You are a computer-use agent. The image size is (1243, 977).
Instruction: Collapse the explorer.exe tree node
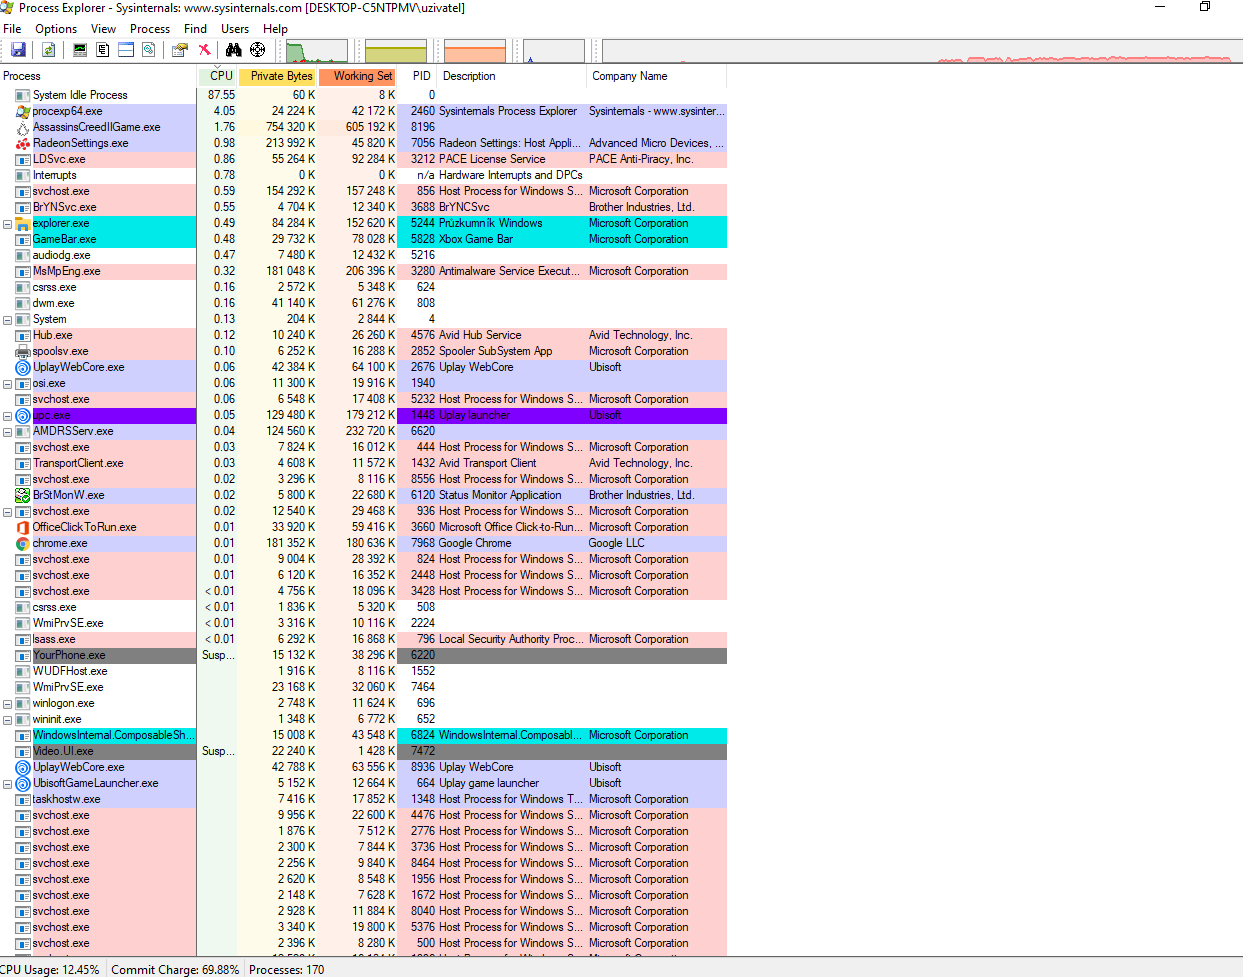click(x=7, y=224)
